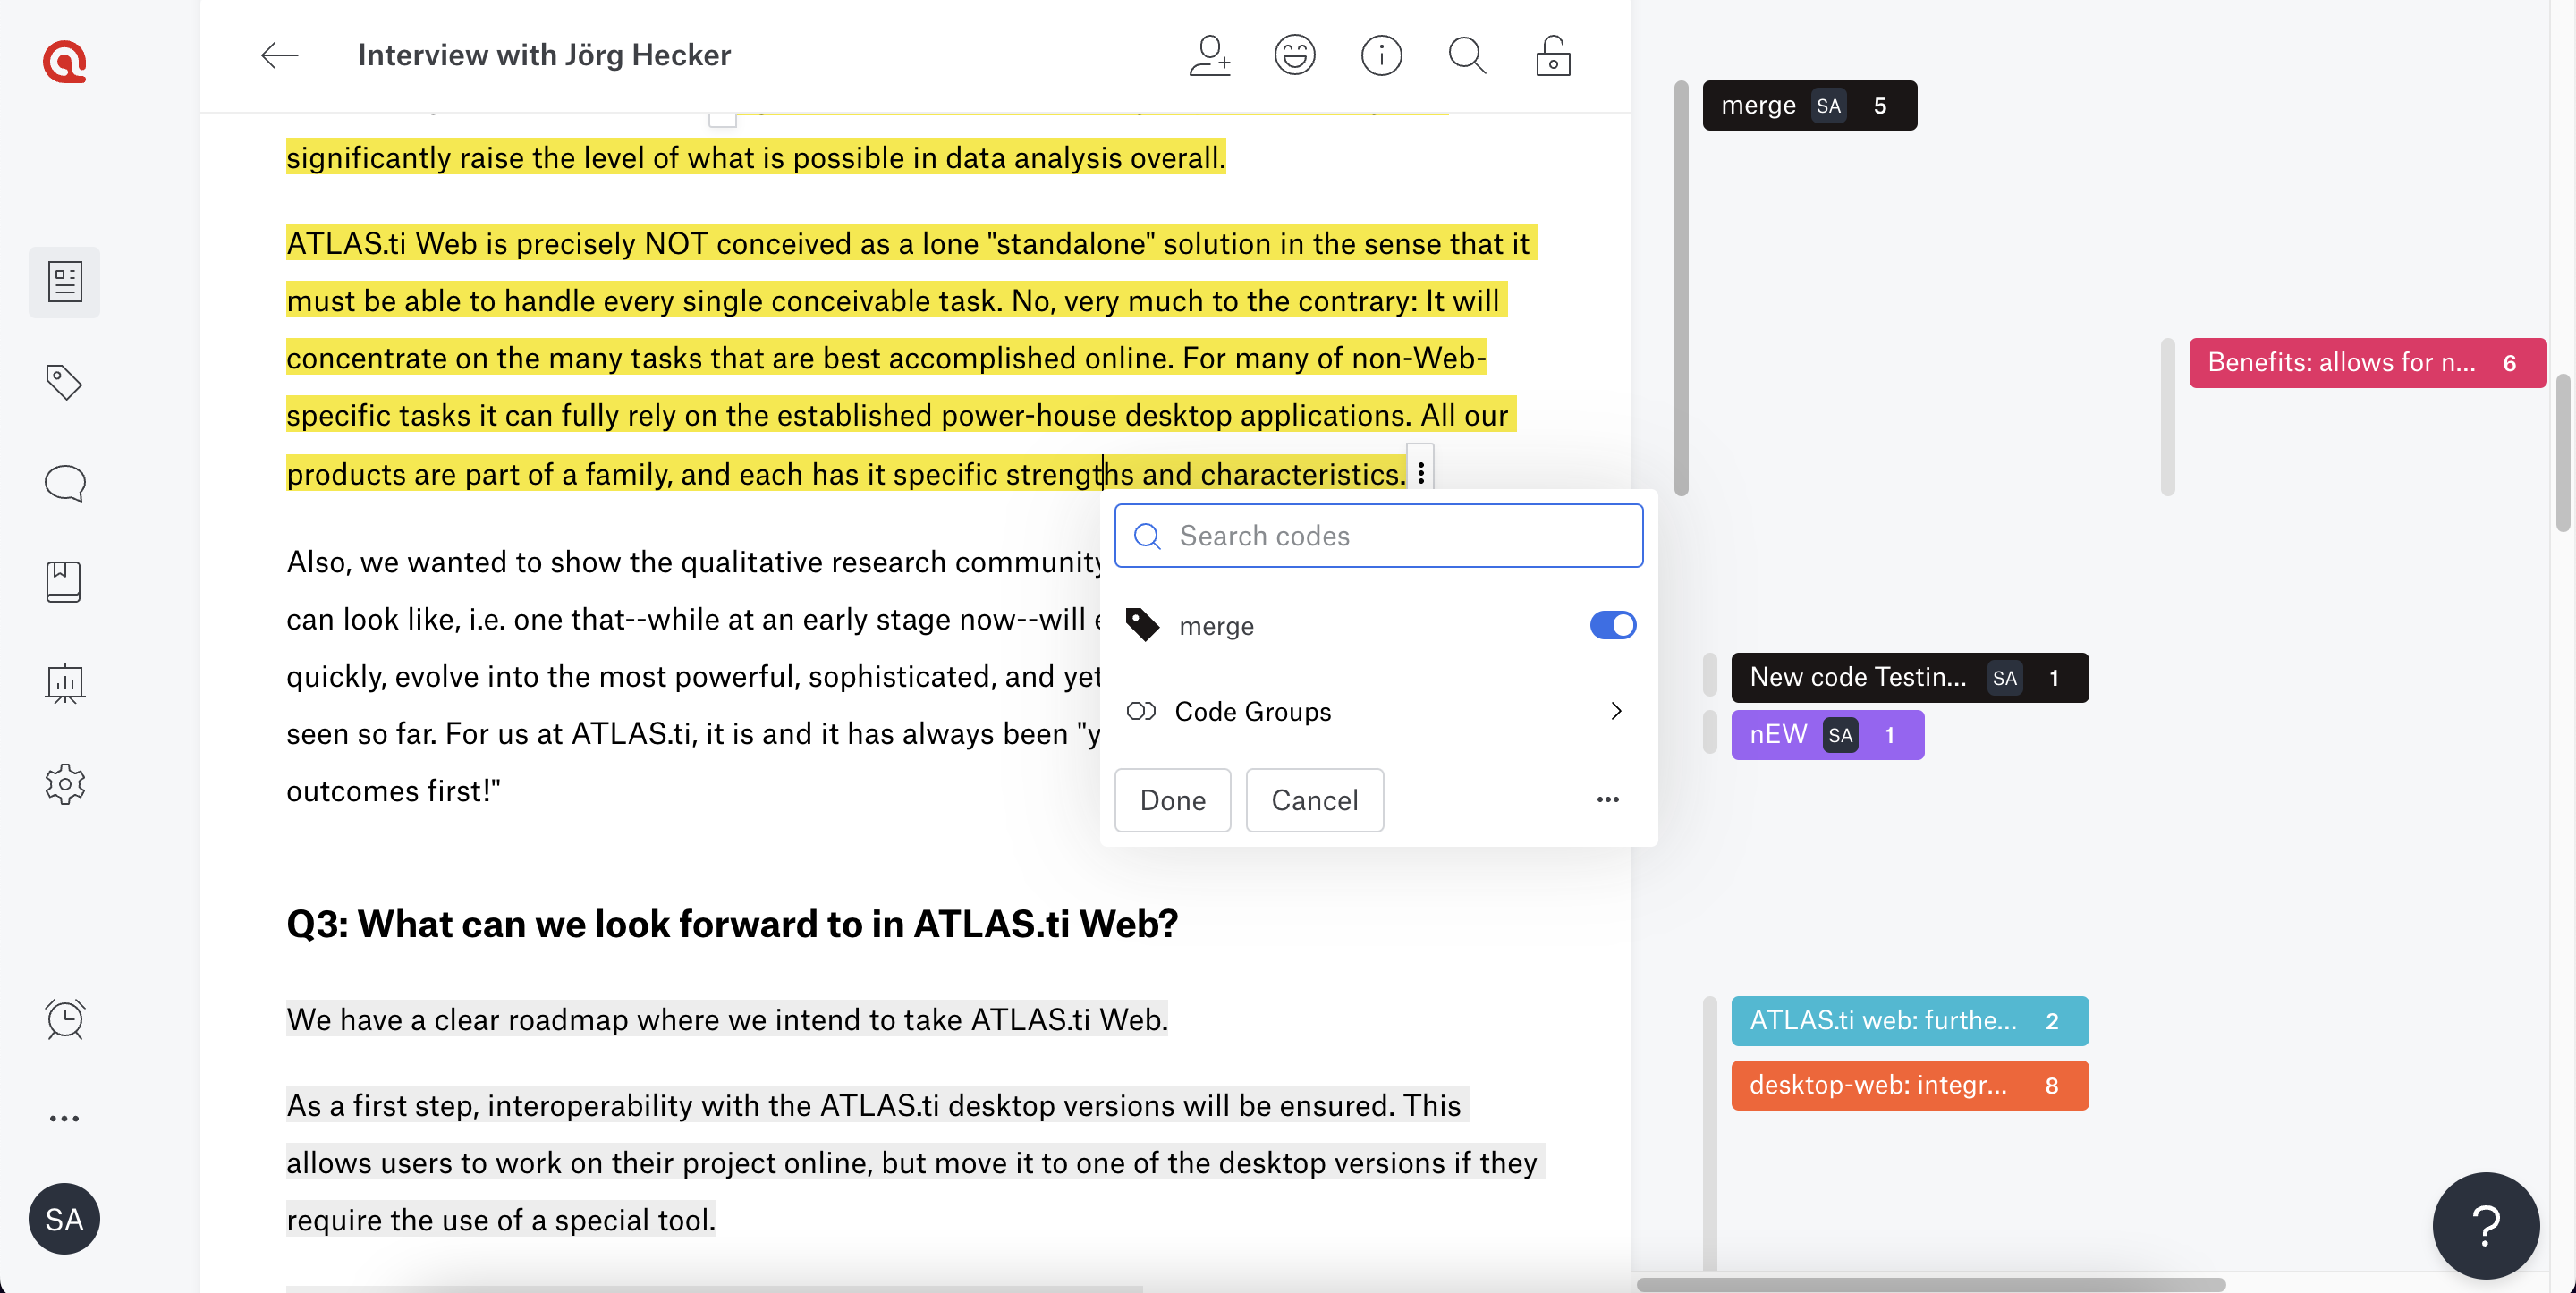Open the ellipsis menu inside the code popup
The width and height of the screenshot is (2576, 1293).
[1608, 800]
